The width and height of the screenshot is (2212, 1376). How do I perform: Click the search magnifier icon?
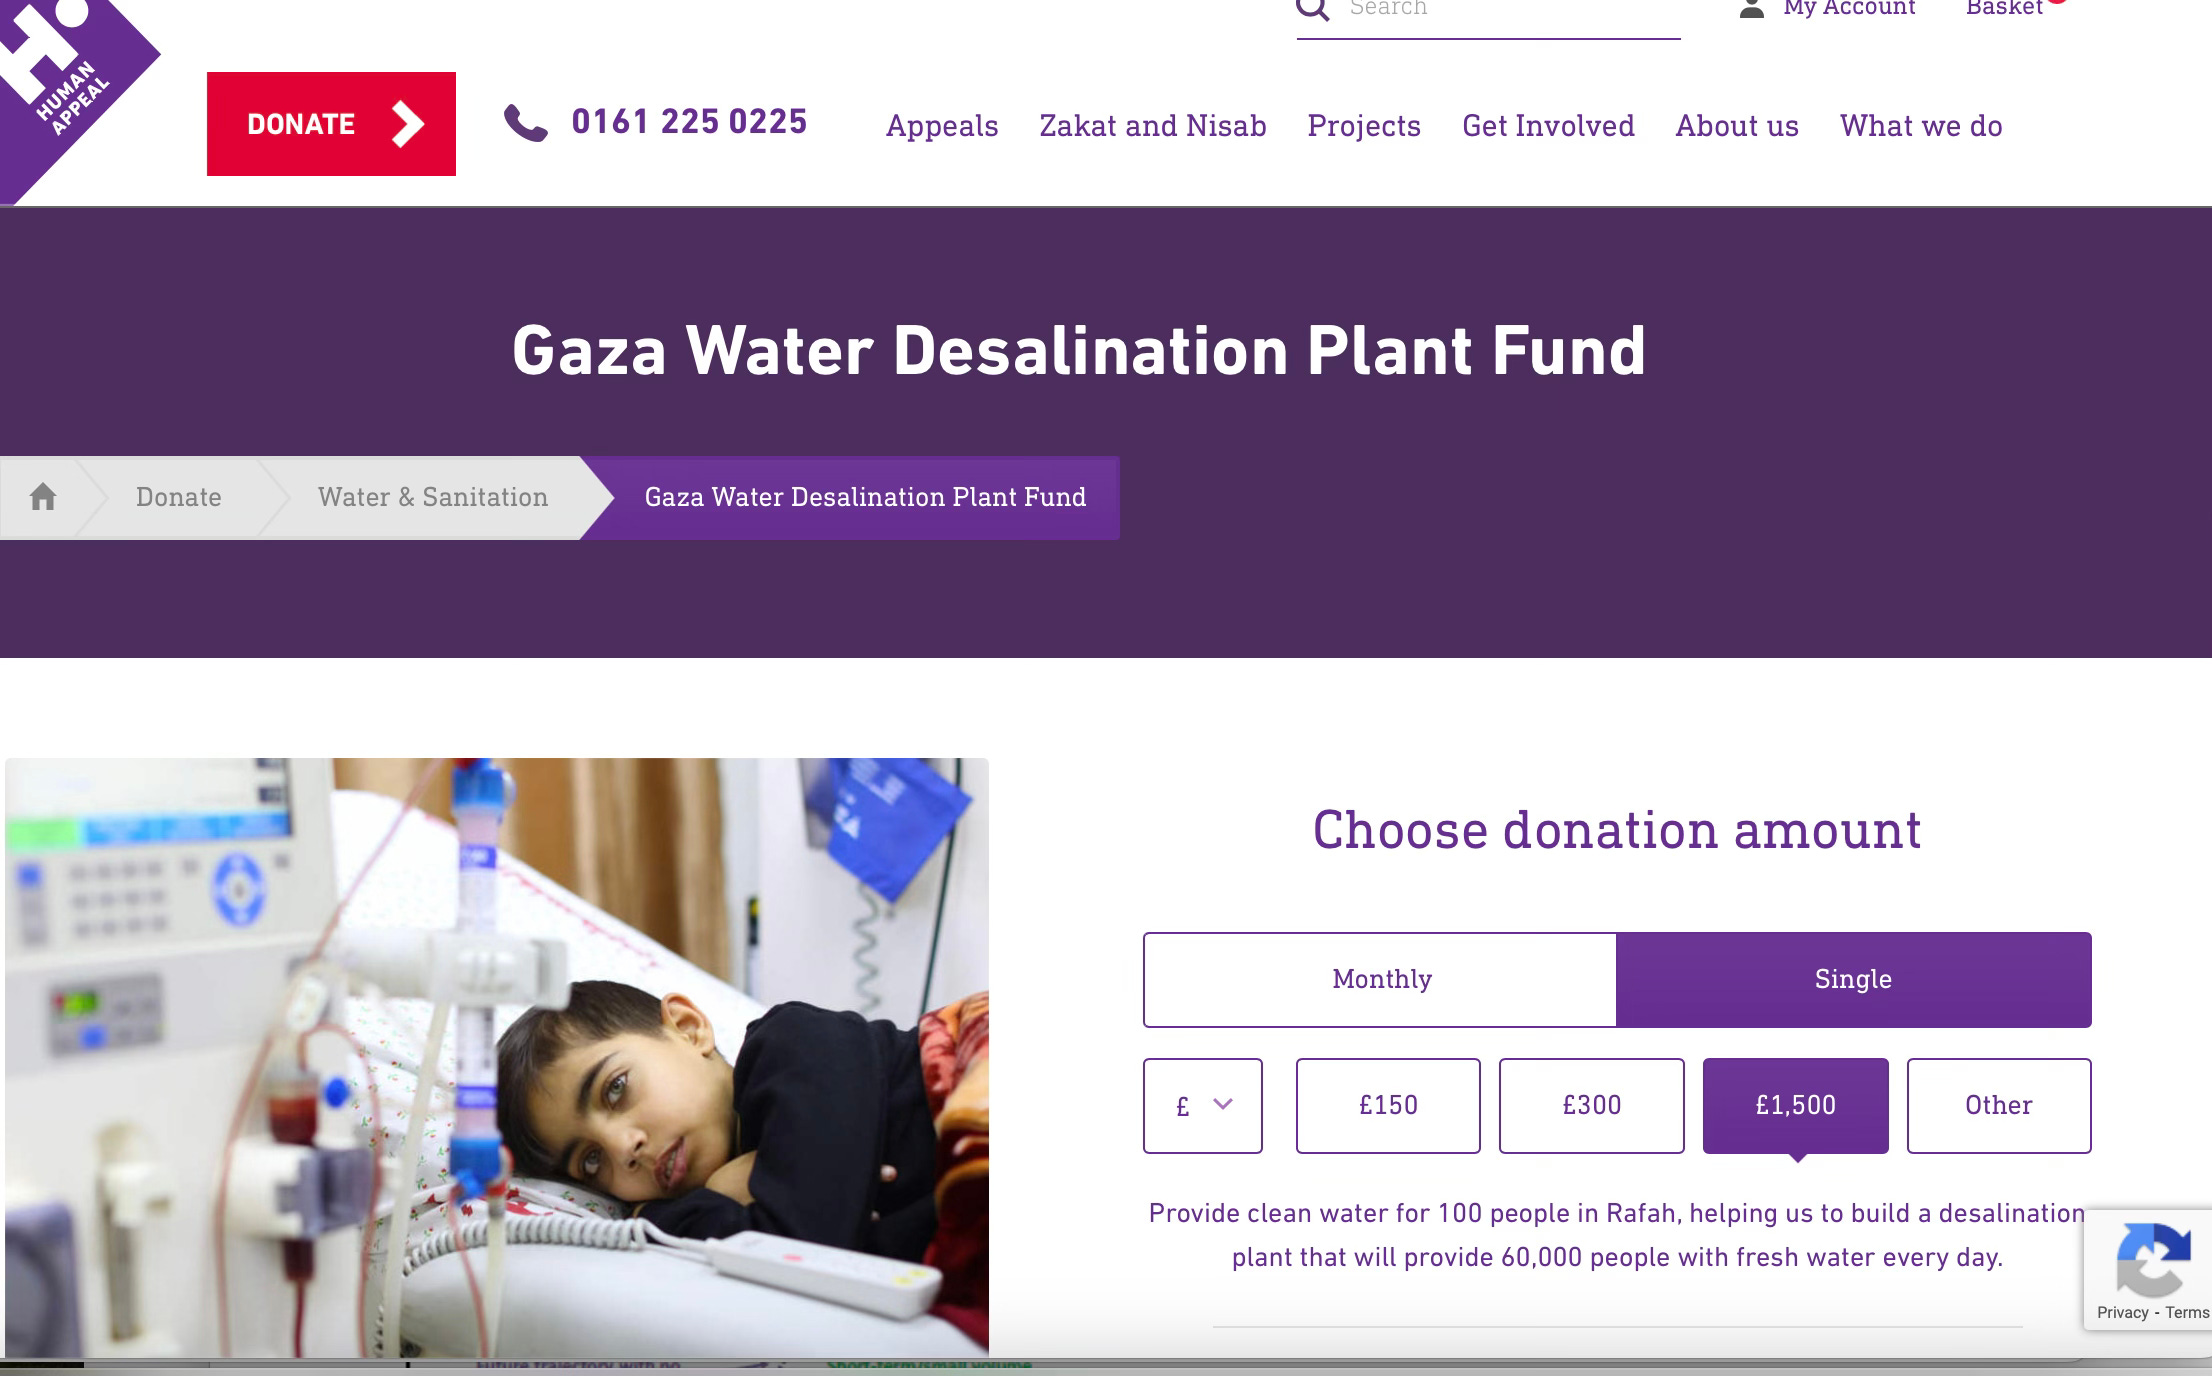(1313, 9)
